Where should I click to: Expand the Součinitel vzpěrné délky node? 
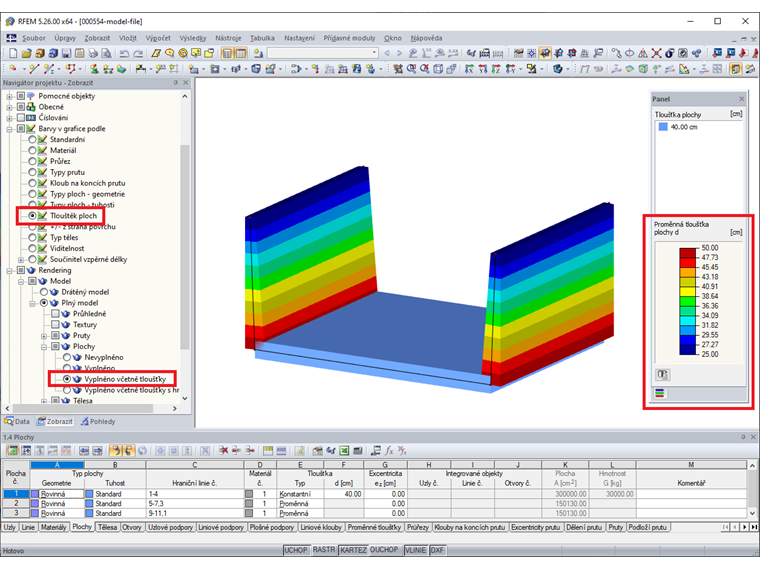[x=21, y=259]
